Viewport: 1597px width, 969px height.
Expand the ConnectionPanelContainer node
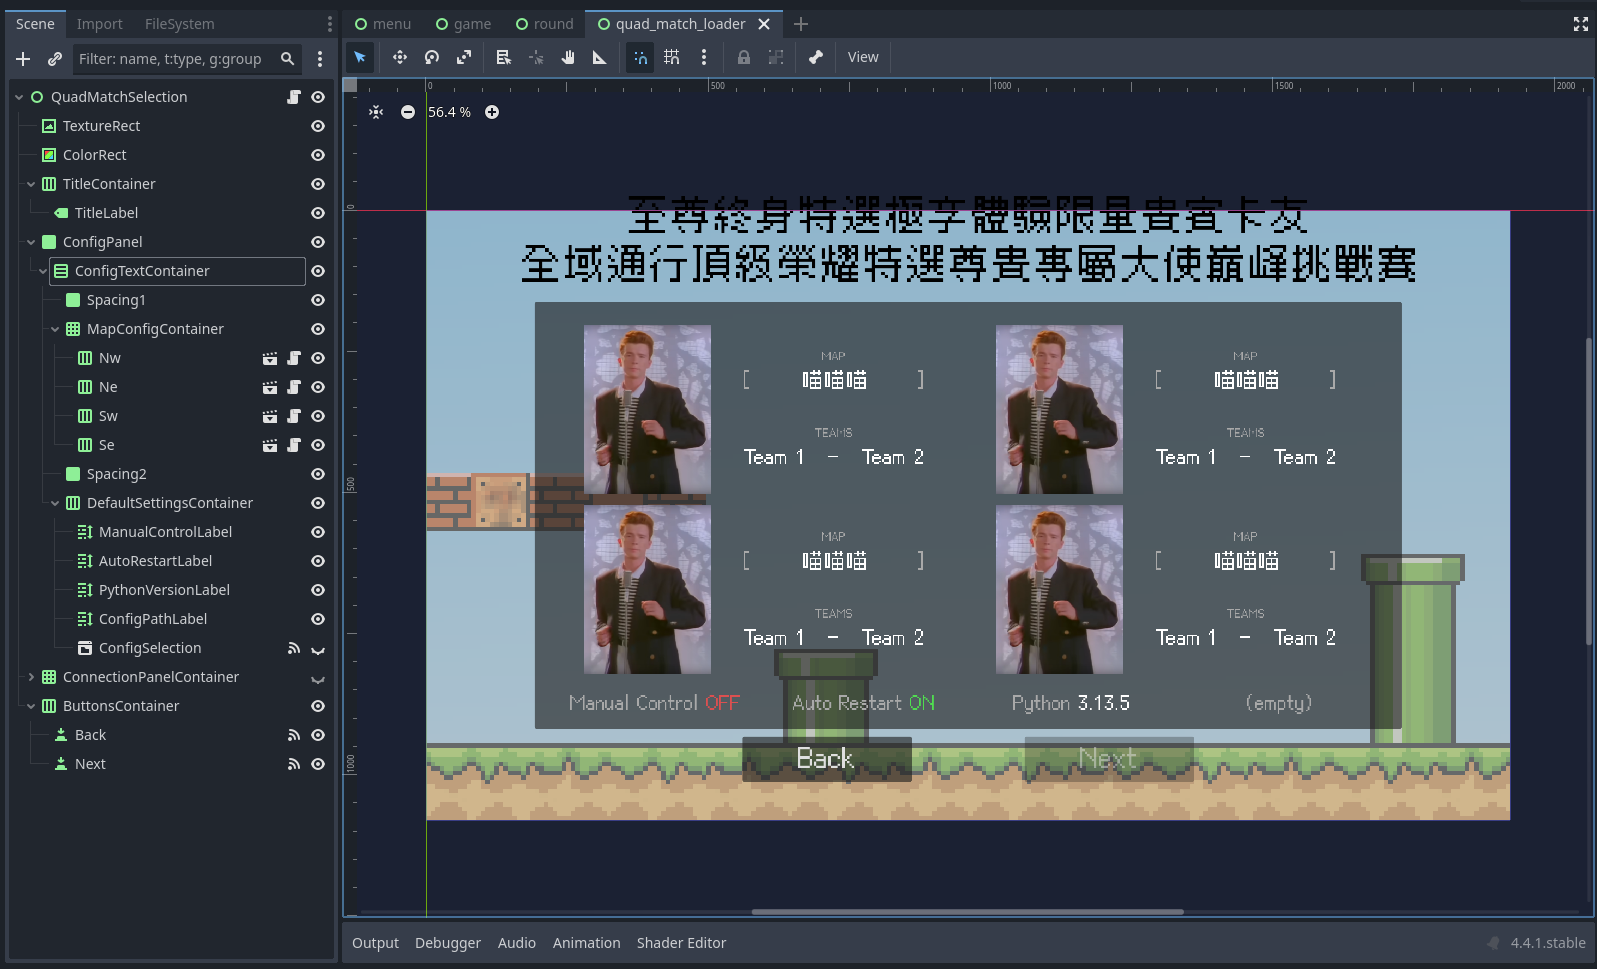(31, 677)
